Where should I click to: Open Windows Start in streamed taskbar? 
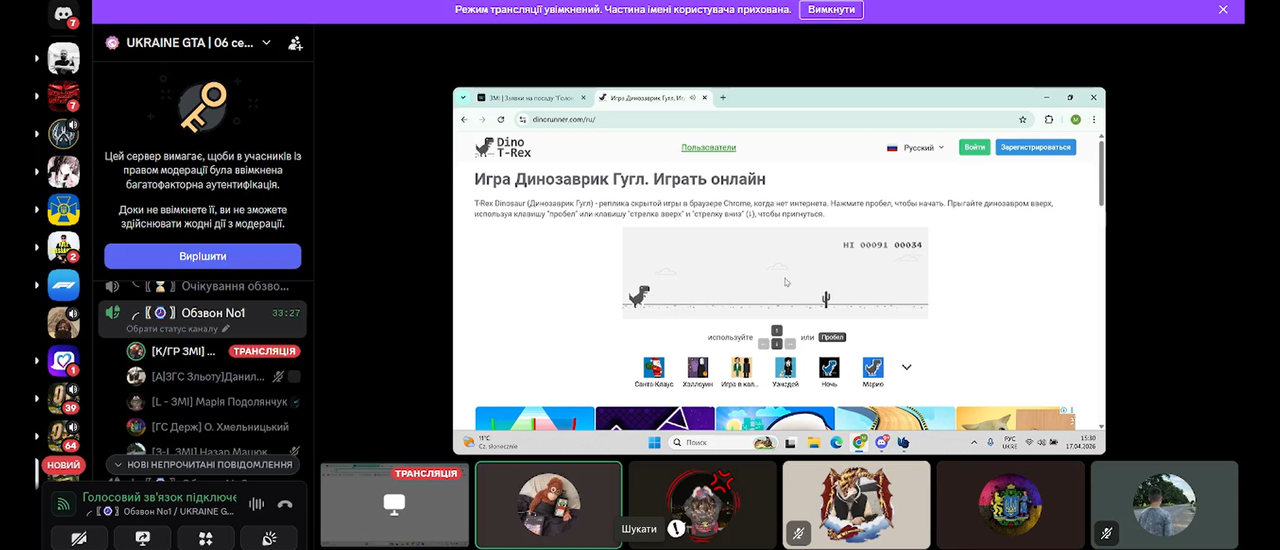coord(654,442)
